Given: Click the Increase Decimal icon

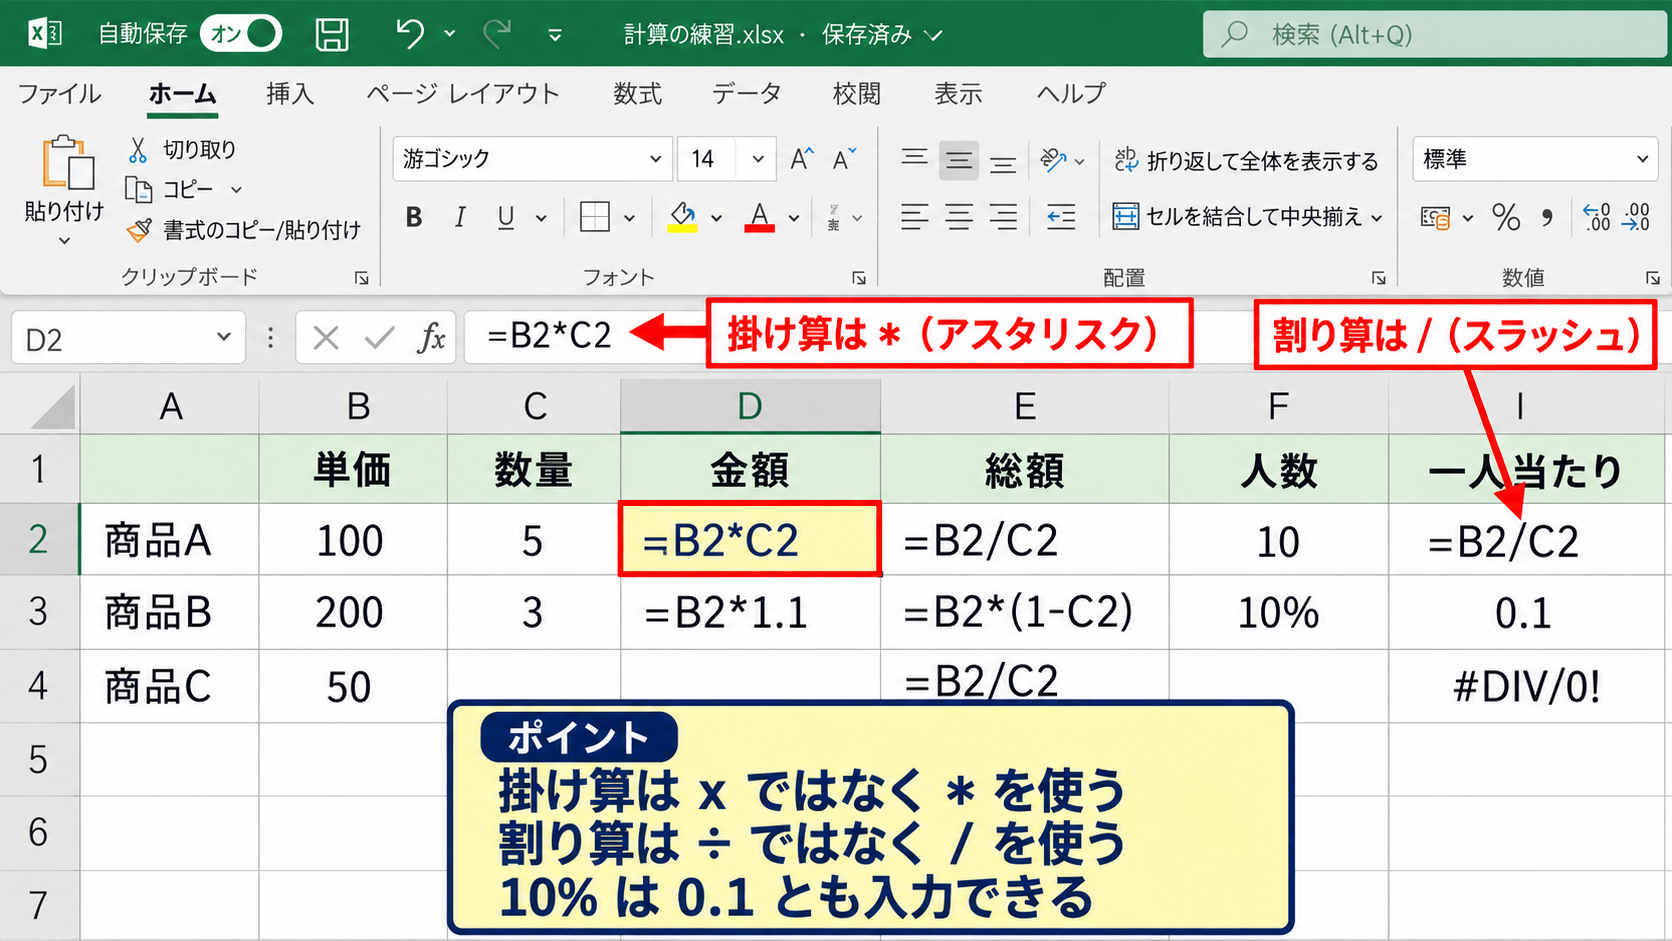Looking at the screenshot, I should coord(1597,217).
